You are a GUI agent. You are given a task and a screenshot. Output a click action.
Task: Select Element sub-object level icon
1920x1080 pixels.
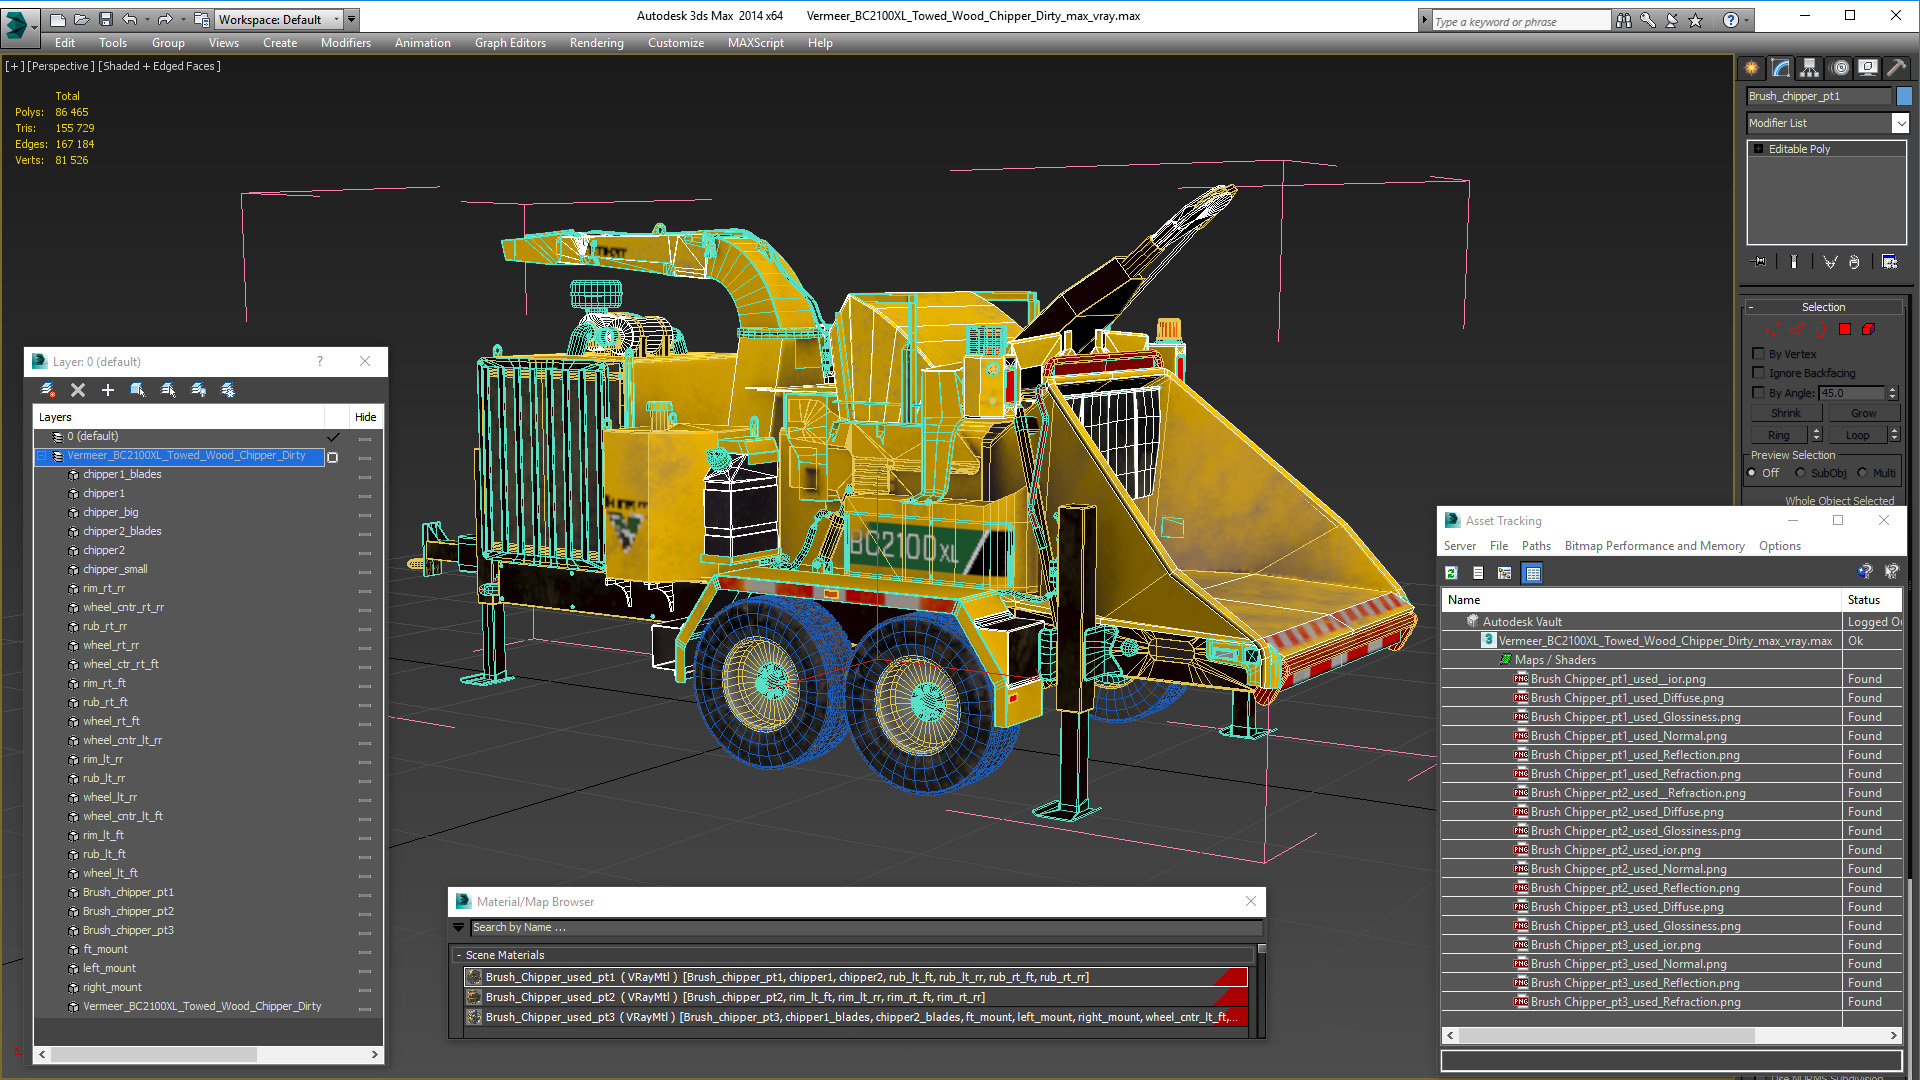point(1868,329)
